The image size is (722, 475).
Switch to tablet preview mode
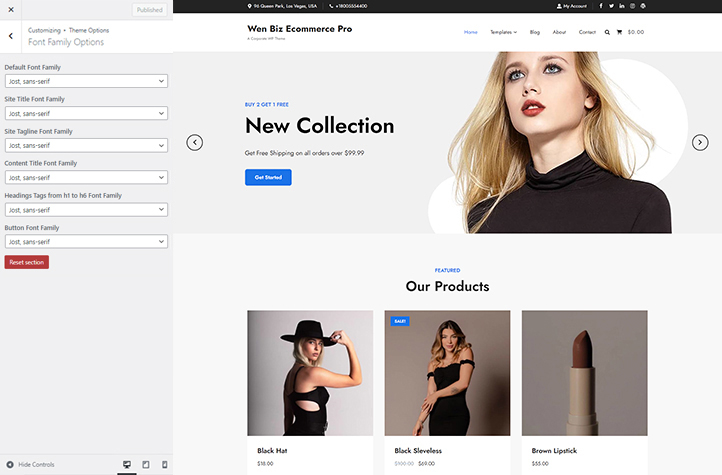146,464
